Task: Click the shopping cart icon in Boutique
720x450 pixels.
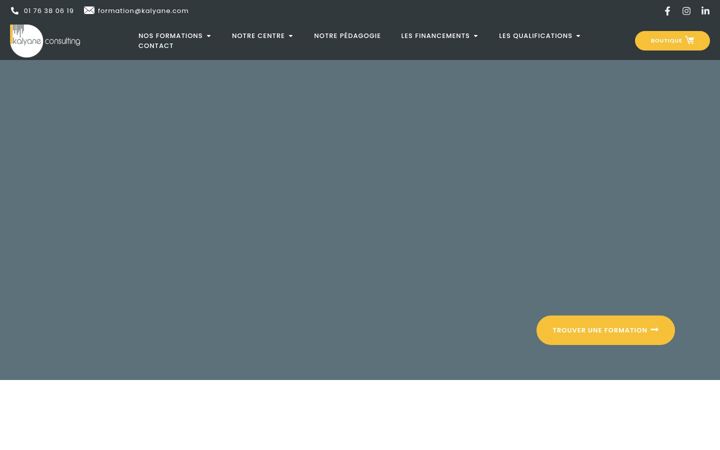Action: (690, 40)
